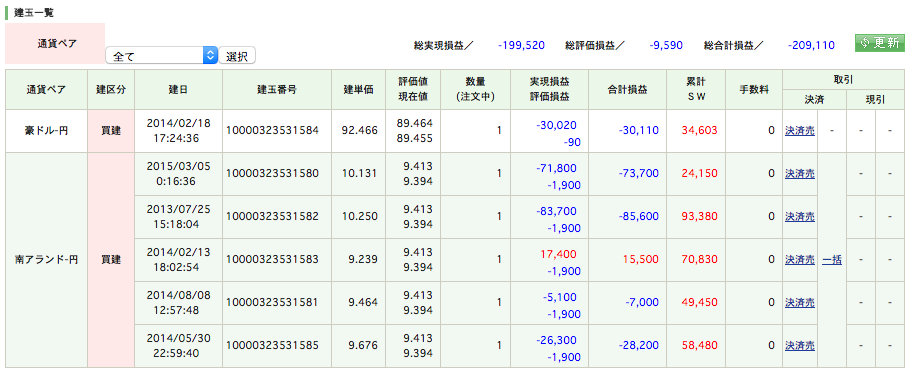Image resolution: width=921 pixels, height=383 pixels.
Task: Click position number 10000323531582
Action: 273,217
